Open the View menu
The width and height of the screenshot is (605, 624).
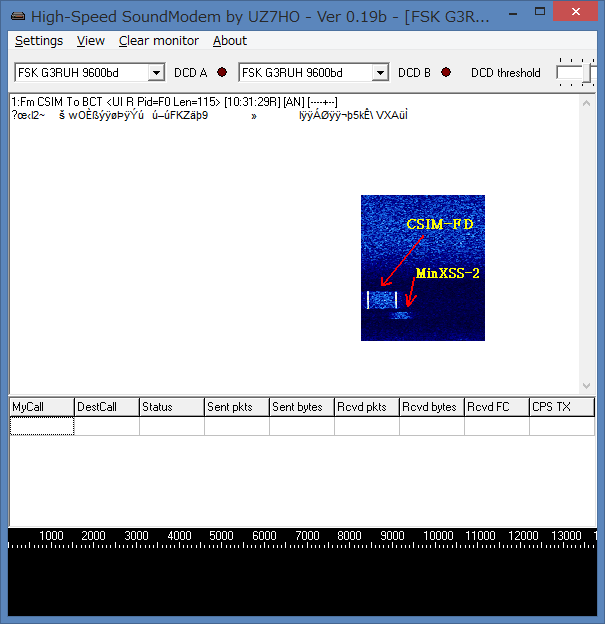[91, 41]
